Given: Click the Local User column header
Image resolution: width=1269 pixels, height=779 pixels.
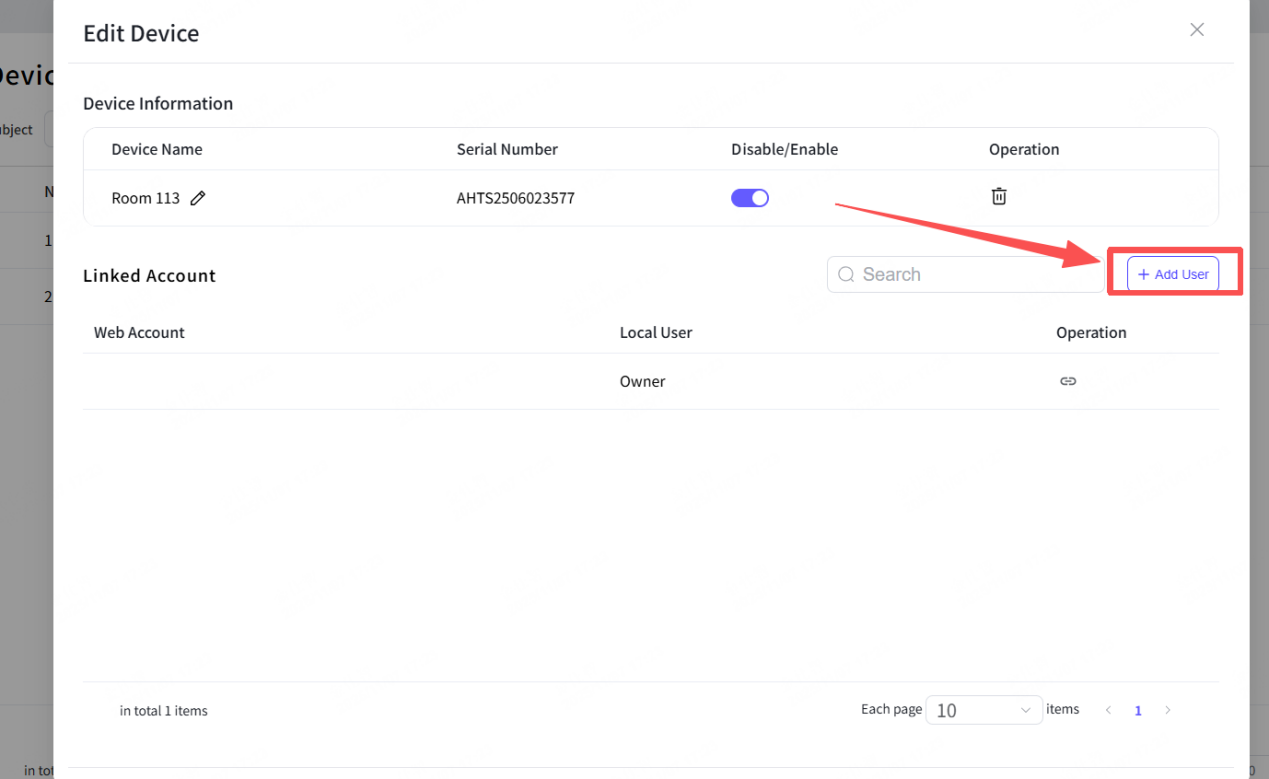Looking at the screenshot, I should (x=656, y=332).
